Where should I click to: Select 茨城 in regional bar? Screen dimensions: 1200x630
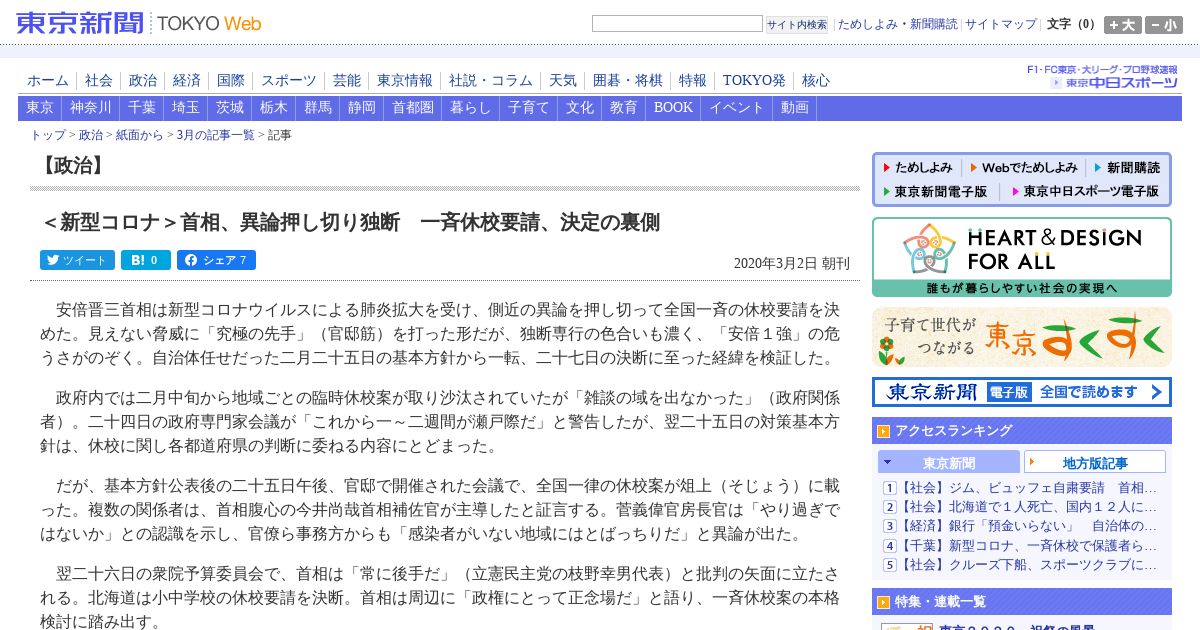230,108
